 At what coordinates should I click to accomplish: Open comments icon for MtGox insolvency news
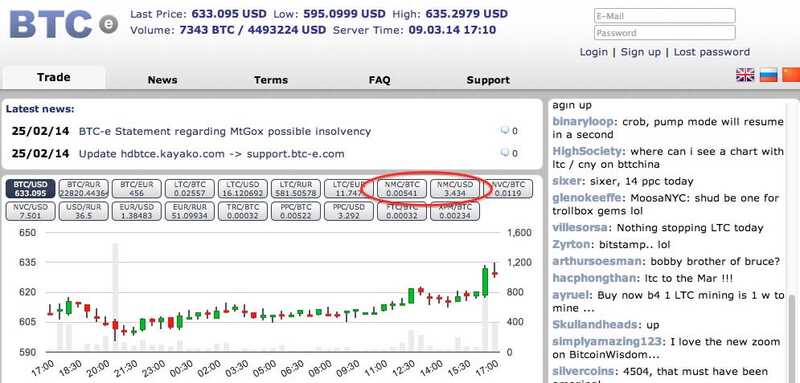[505, 131]
